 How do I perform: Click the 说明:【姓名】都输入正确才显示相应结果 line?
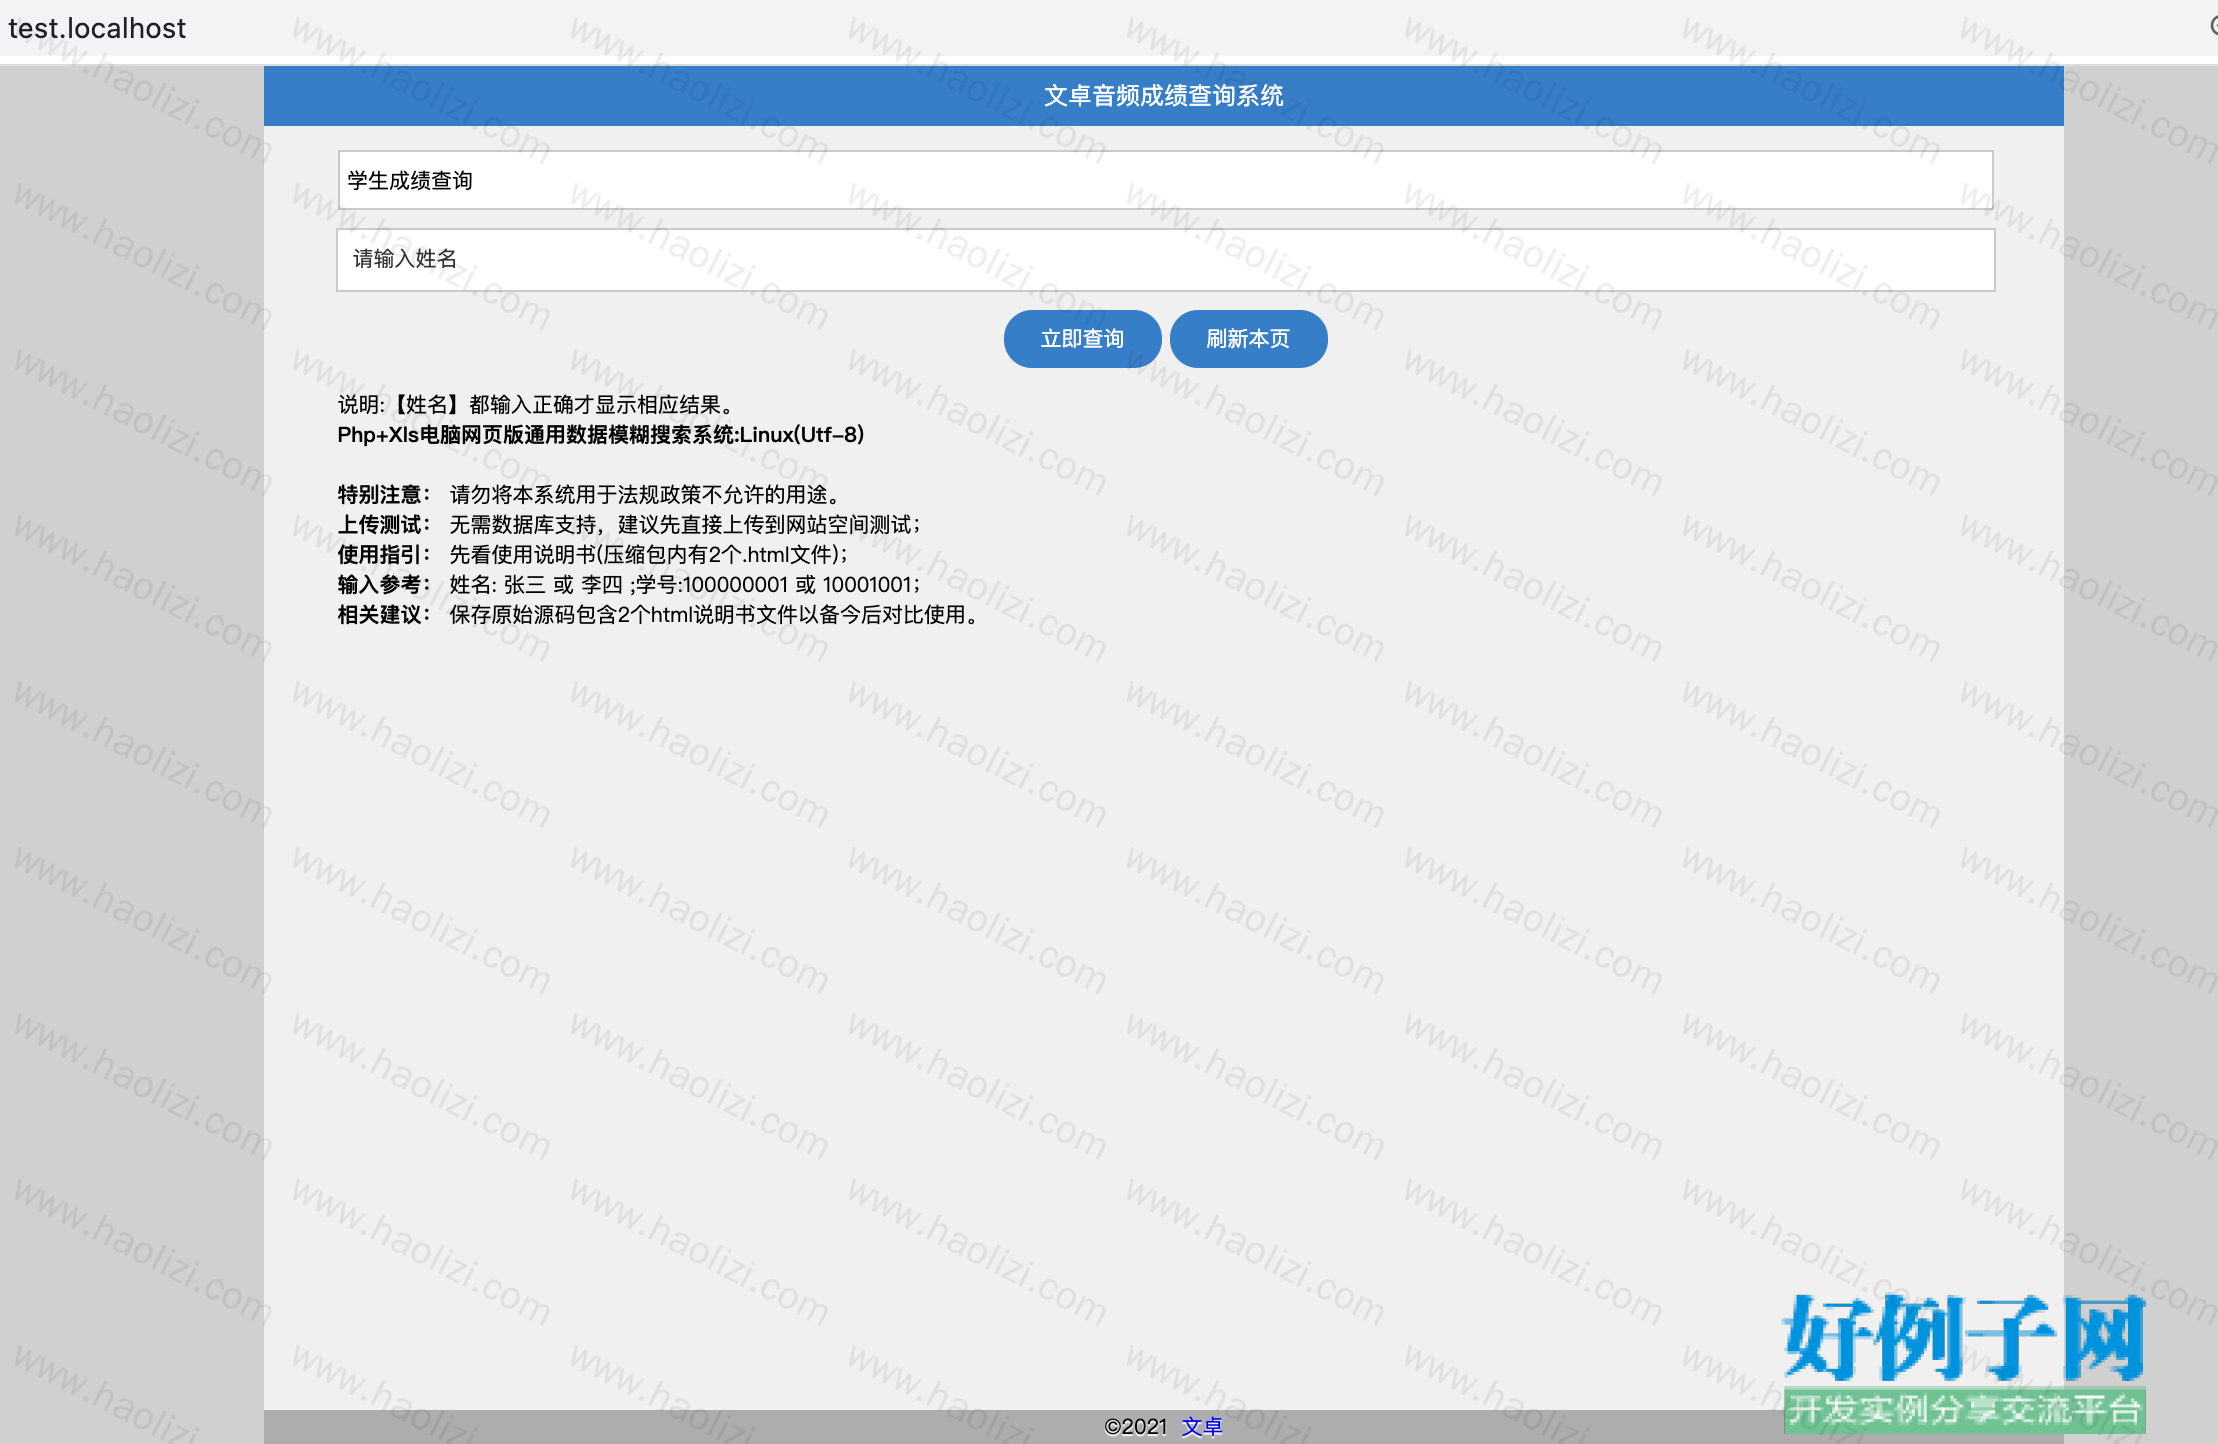538,404
